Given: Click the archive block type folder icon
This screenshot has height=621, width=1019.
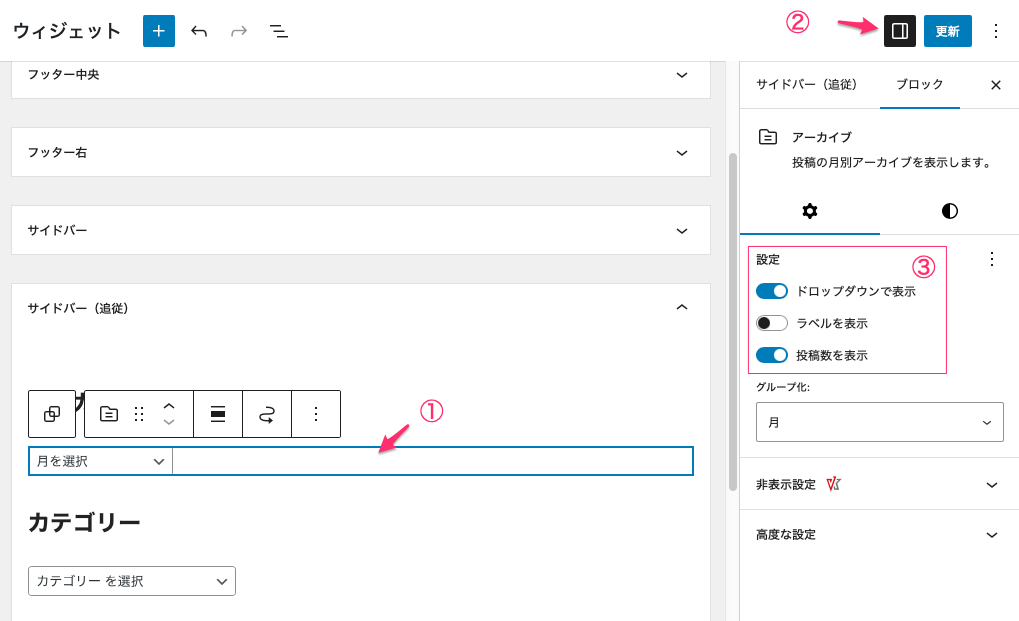Looking at the screenshot, I should click(x=109, y=414).
